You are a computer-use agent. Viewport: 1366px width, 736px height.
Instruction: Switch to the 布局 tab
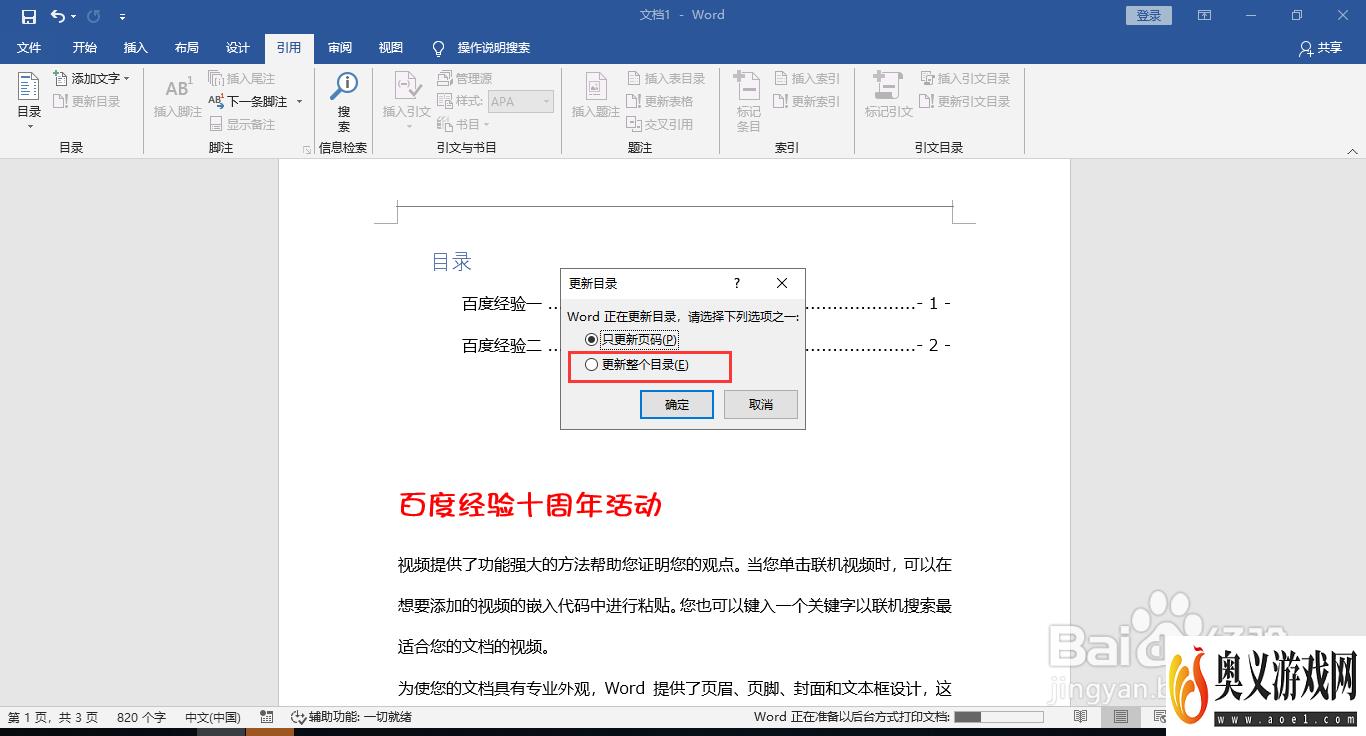click(186, 47)
